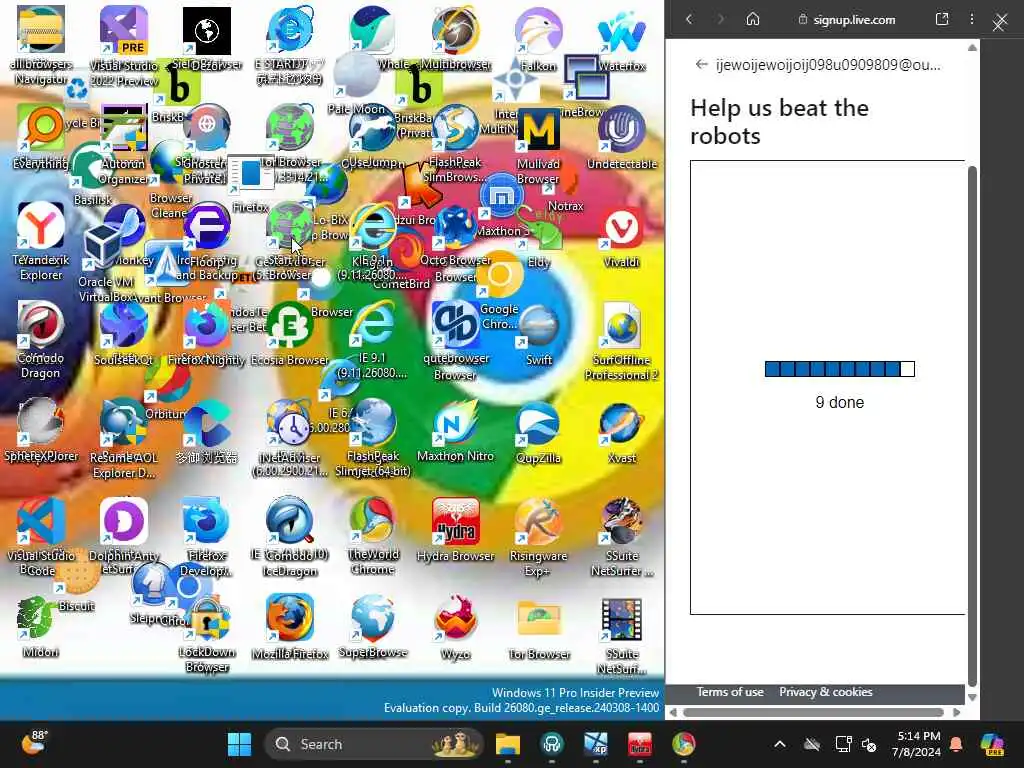Open the Maxthon Nitro desktop icon

[x=455, y=424]
